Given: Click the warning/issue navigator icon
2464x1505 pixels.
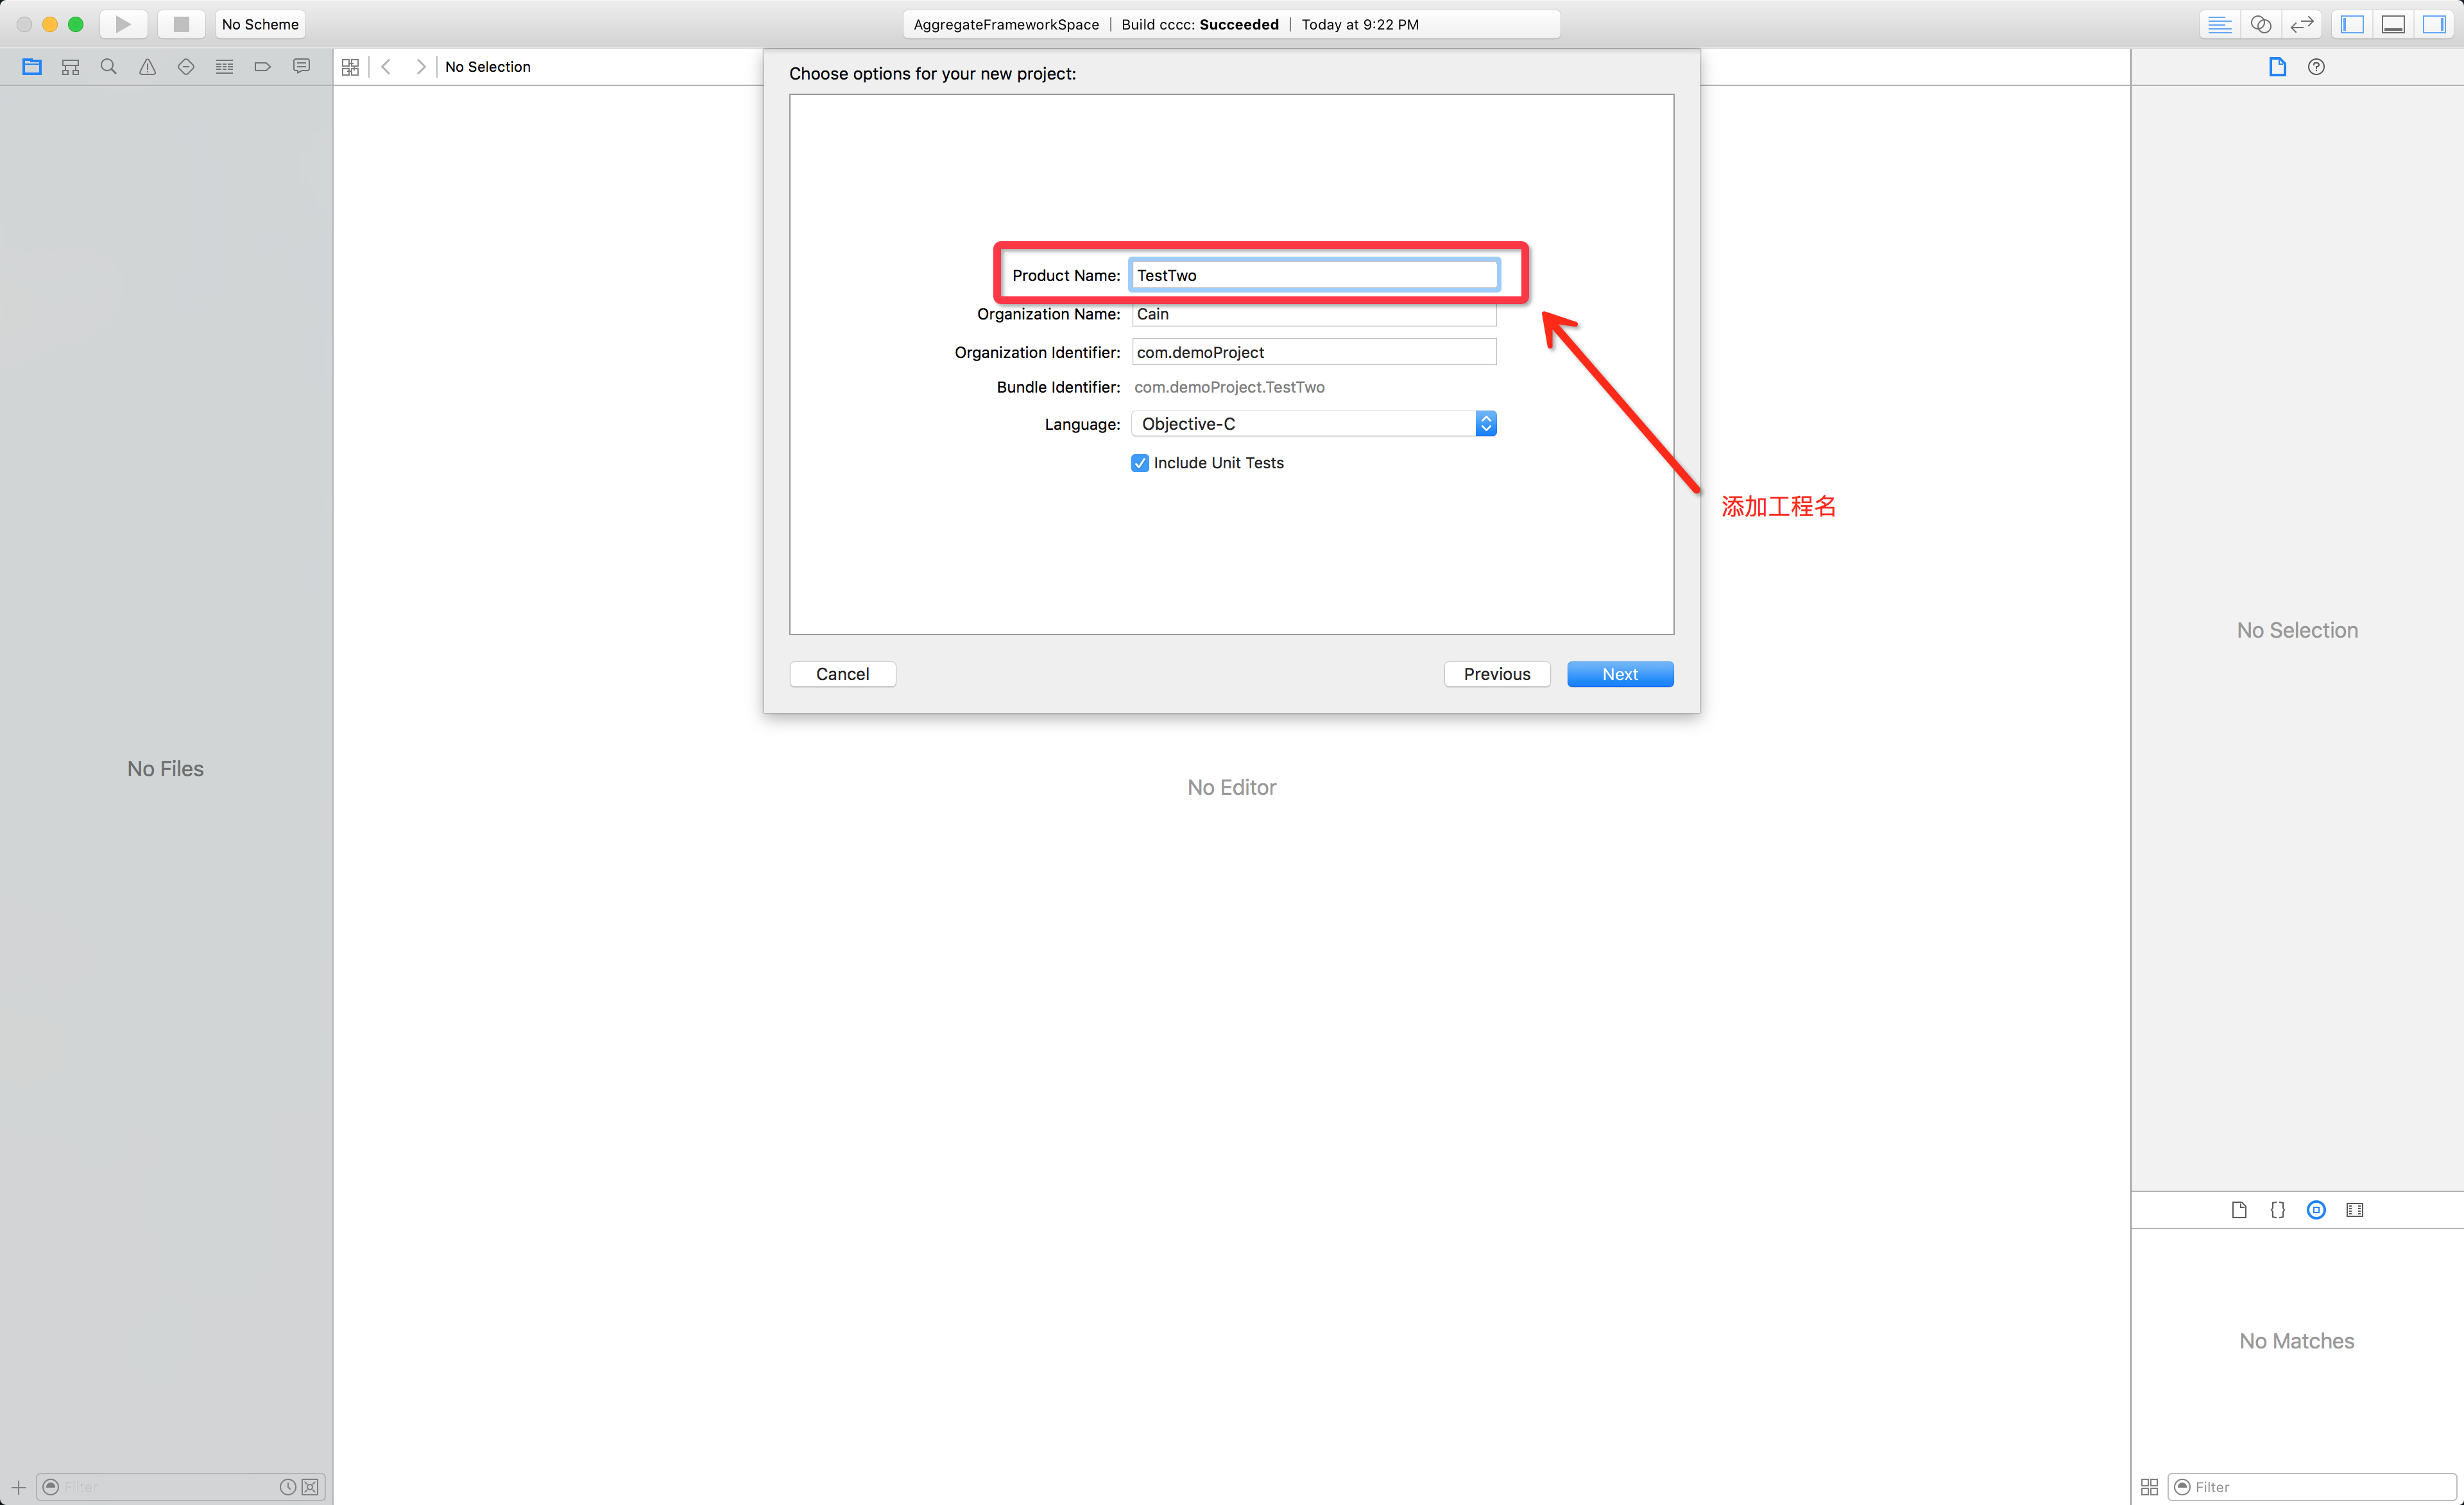Looking at the screenshot, I should coord(146,67).
